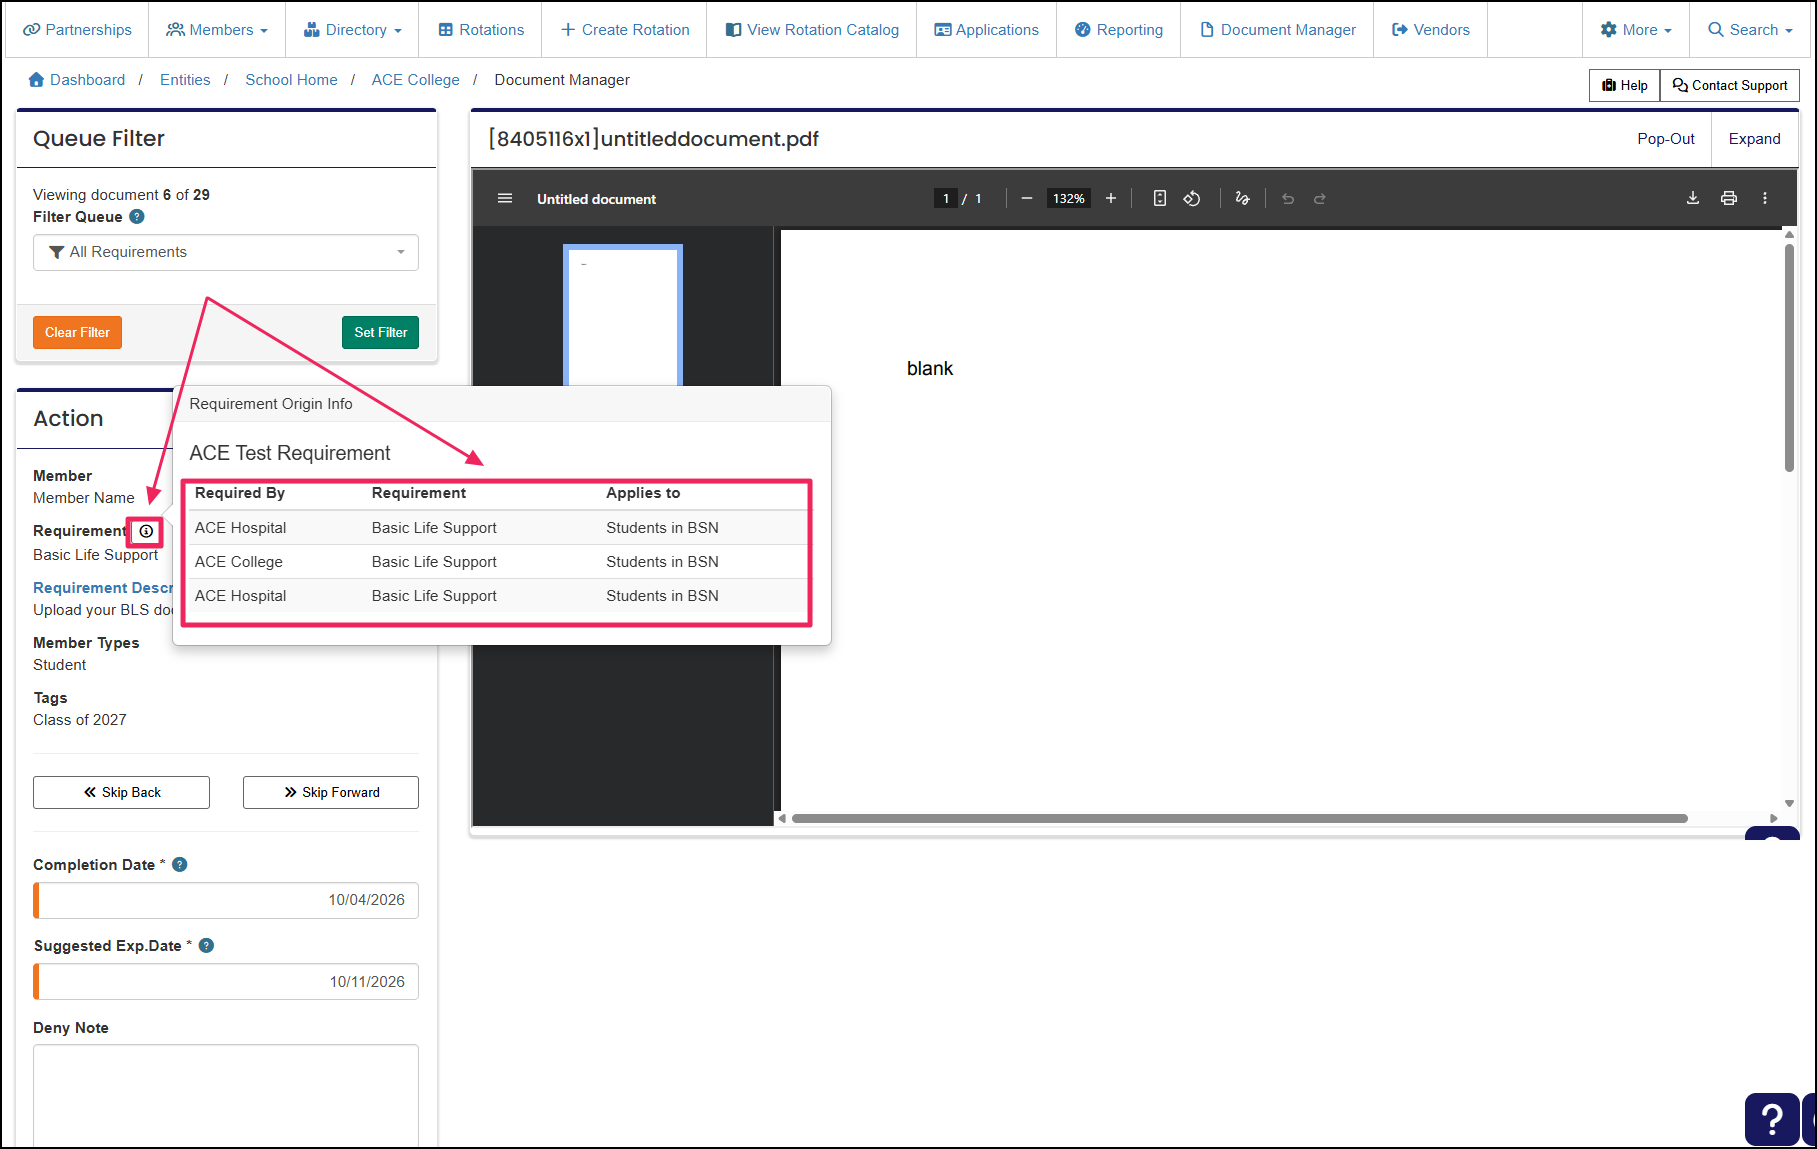Select the PDF draw annotation tool
This screenshot has height=1149, width=1817.
[1242, 199]
